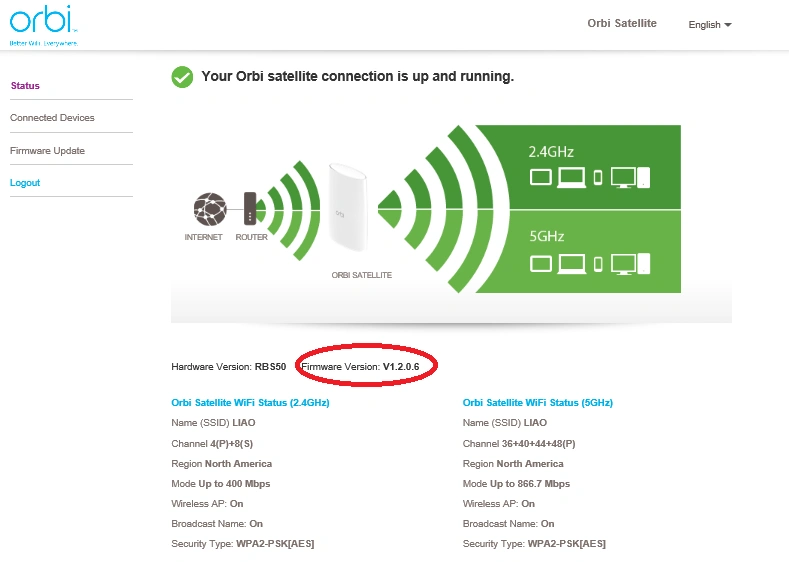This screenshot has width=789, height=562.
Task: Click Orbi Satellite WiFi Status (2.4GHz) heading
Action: (250, 403)
